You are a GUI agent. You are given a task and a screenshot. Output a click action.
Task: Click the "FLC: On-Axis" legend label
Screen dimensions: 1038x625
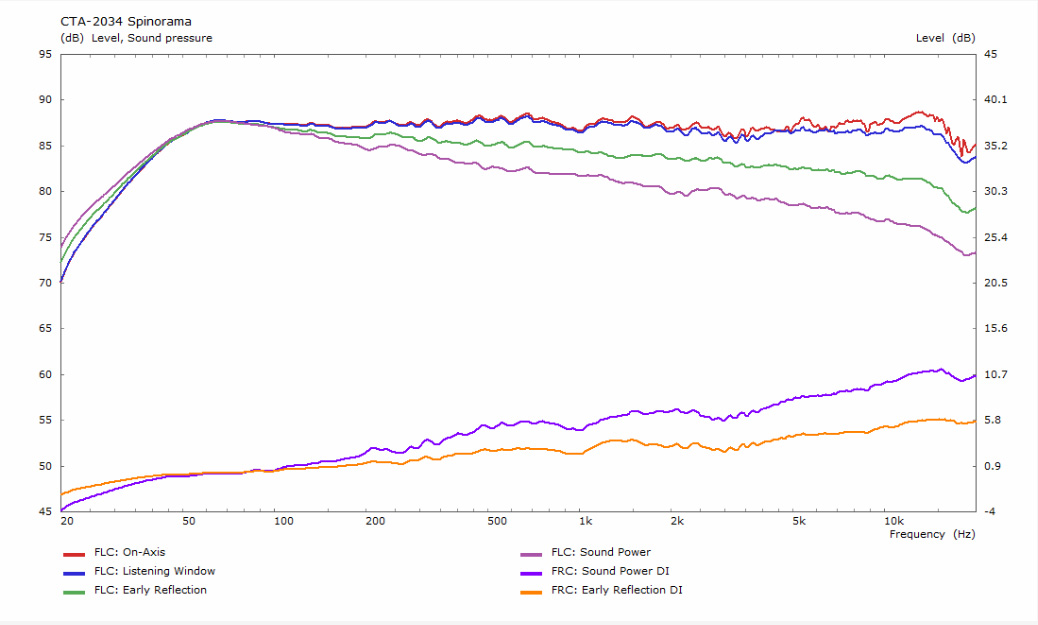128,552
